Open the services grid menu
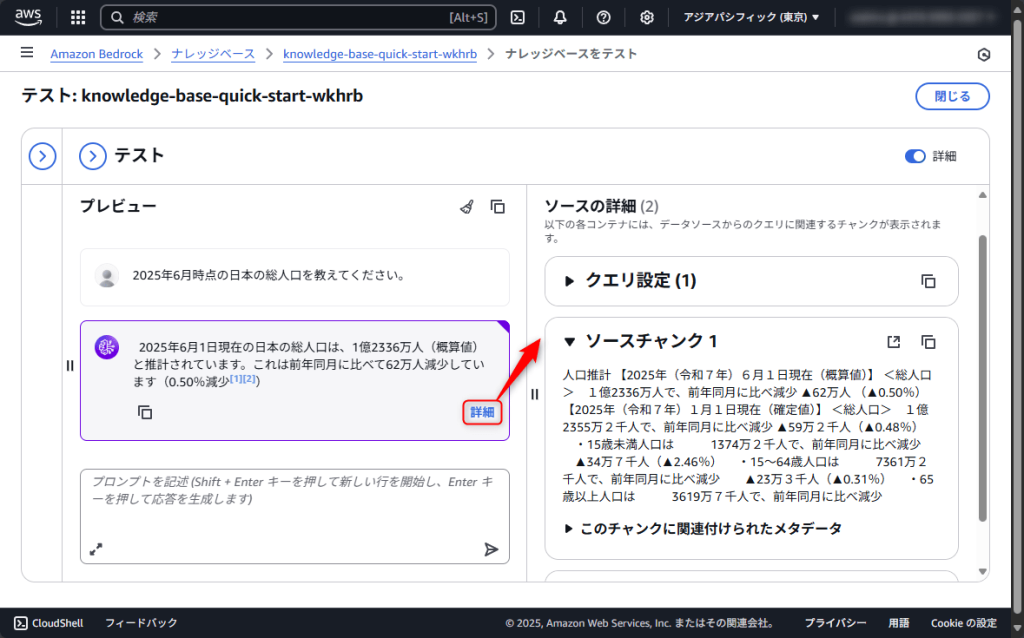This screenshot has width=1024, height=638. [78, 18]
